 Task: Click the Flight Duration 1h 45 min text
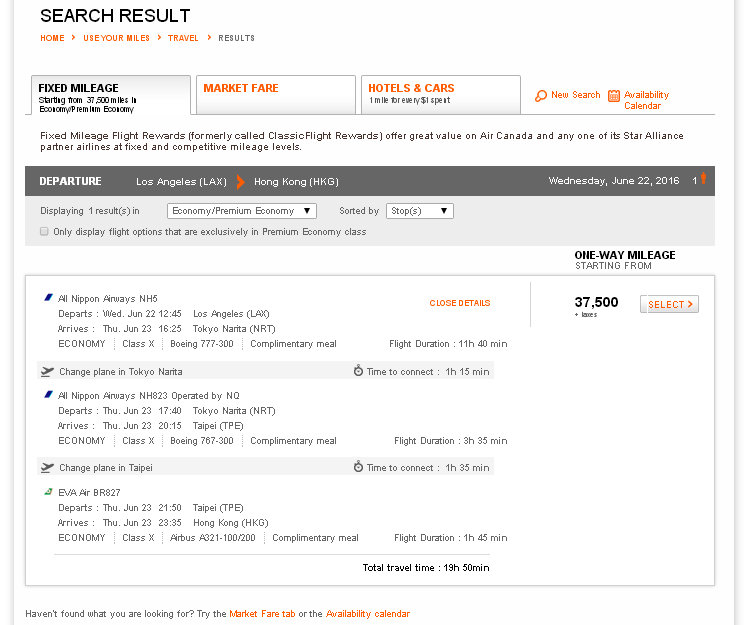[x=451, y=538]
